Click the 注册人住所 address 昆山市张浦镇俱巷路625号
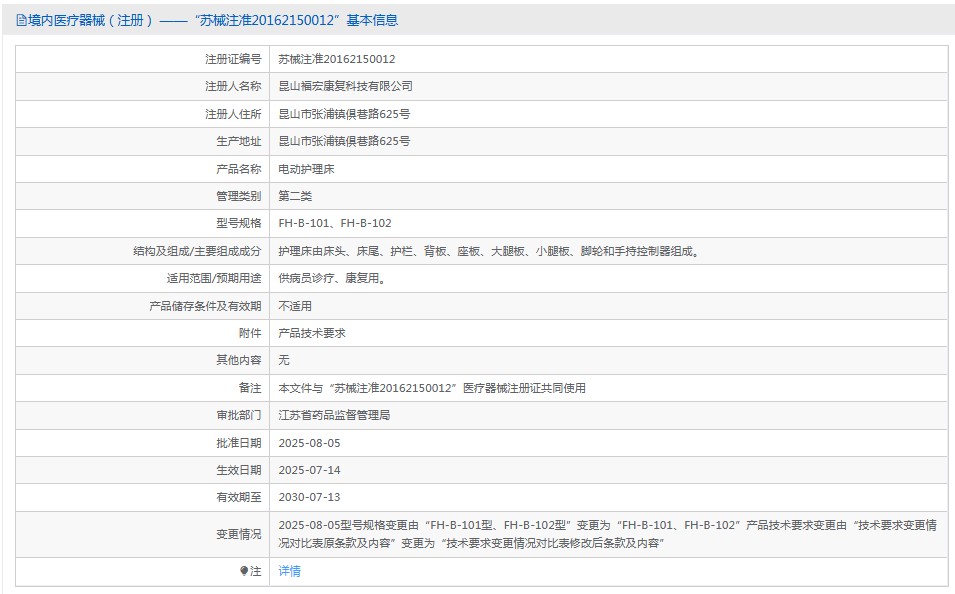Image resolution: width=955 pixels, height=594 pixels. click(x=344, y=114)
